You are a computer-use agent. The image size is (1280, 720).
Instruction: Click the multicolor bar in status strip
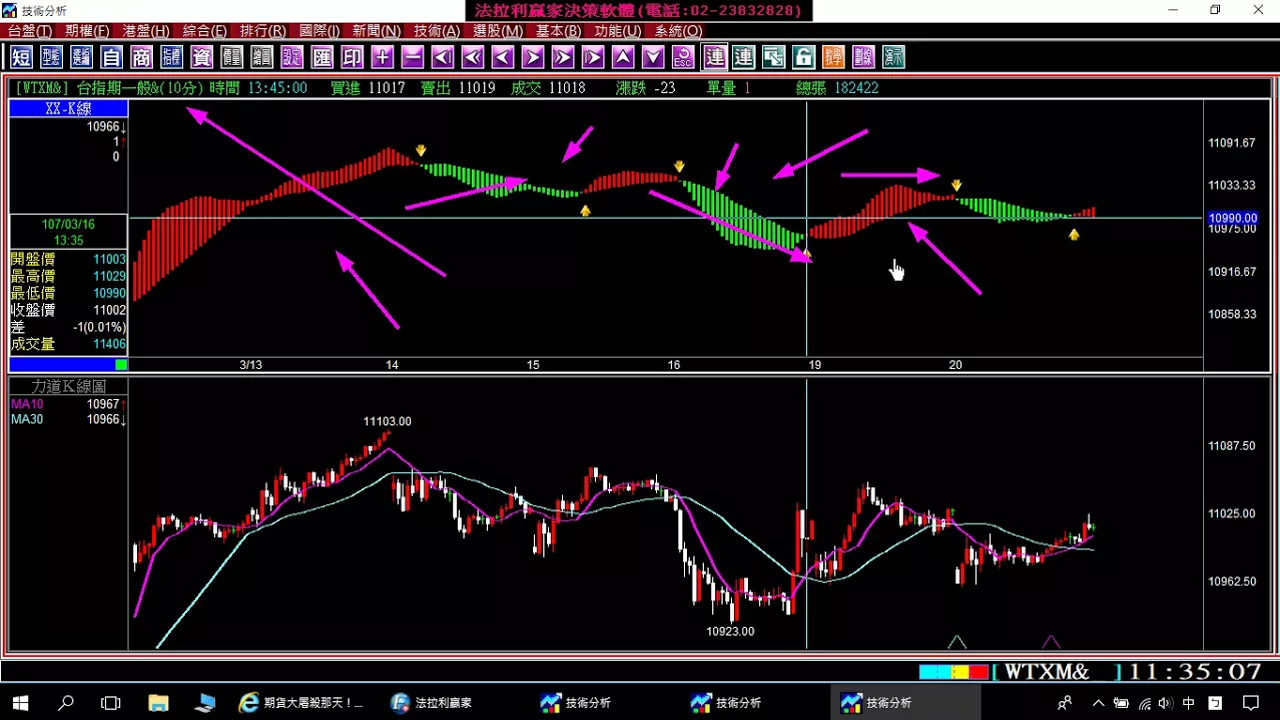coord(953,672)
